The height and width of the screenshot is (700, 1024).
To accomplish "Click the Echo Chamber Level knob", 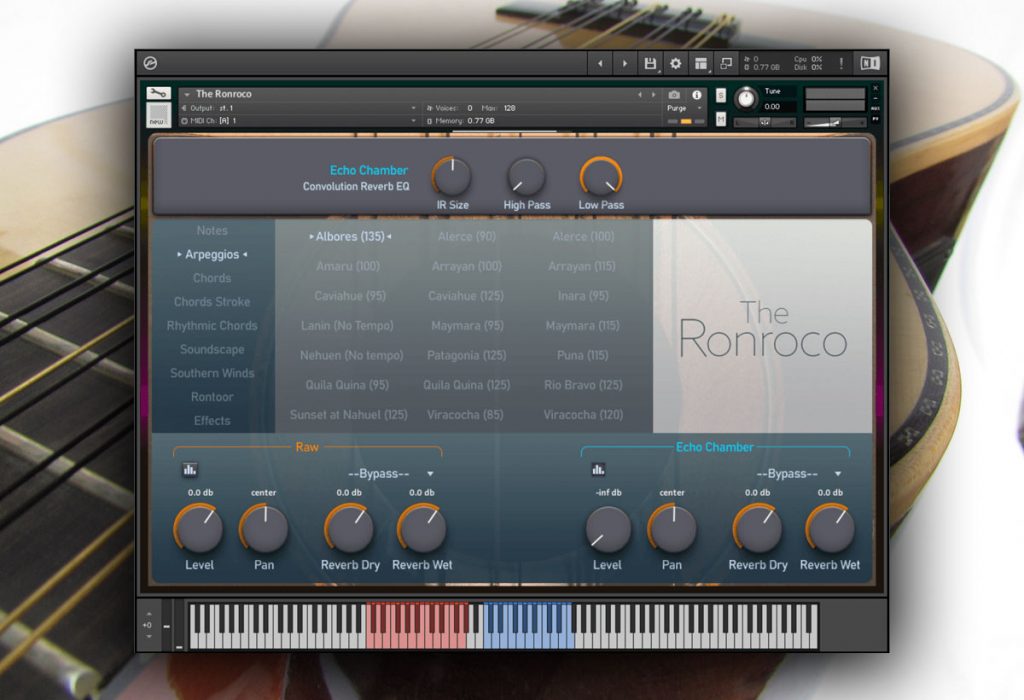I will coord(607,528).
